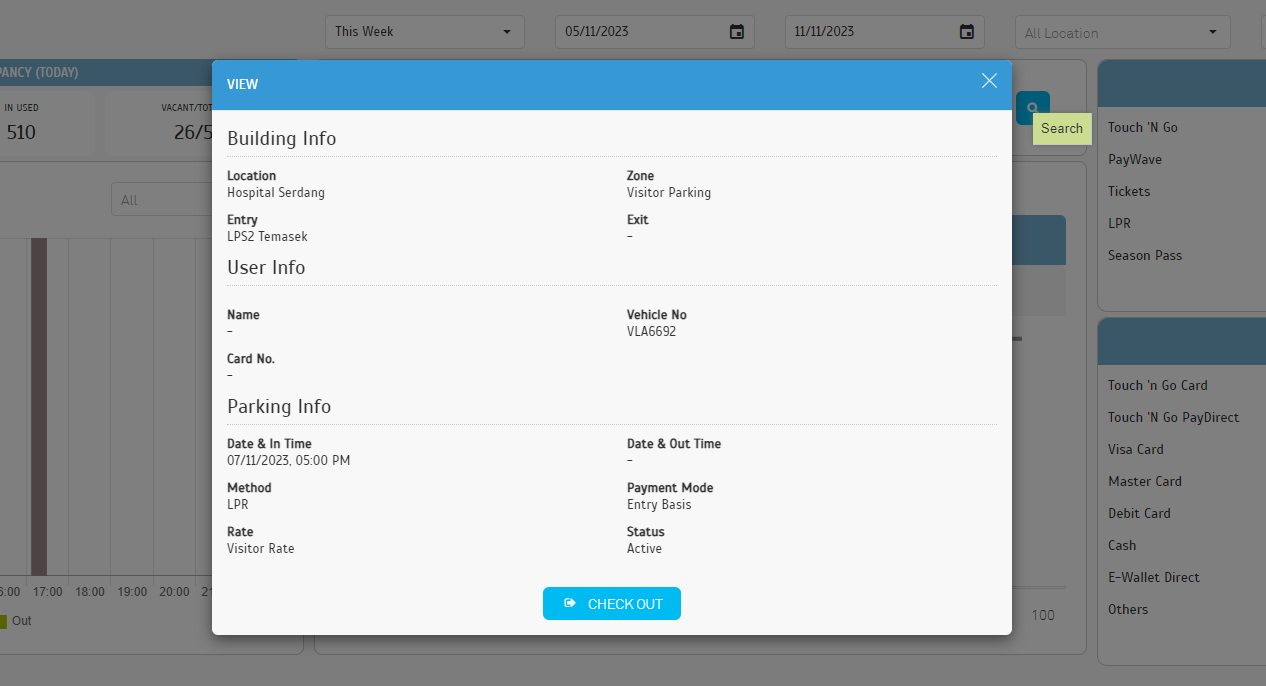The width and height of the screenshot is (1266, 686).
Task: Close the View dialog with the X icon
Action: pos(989,81)
